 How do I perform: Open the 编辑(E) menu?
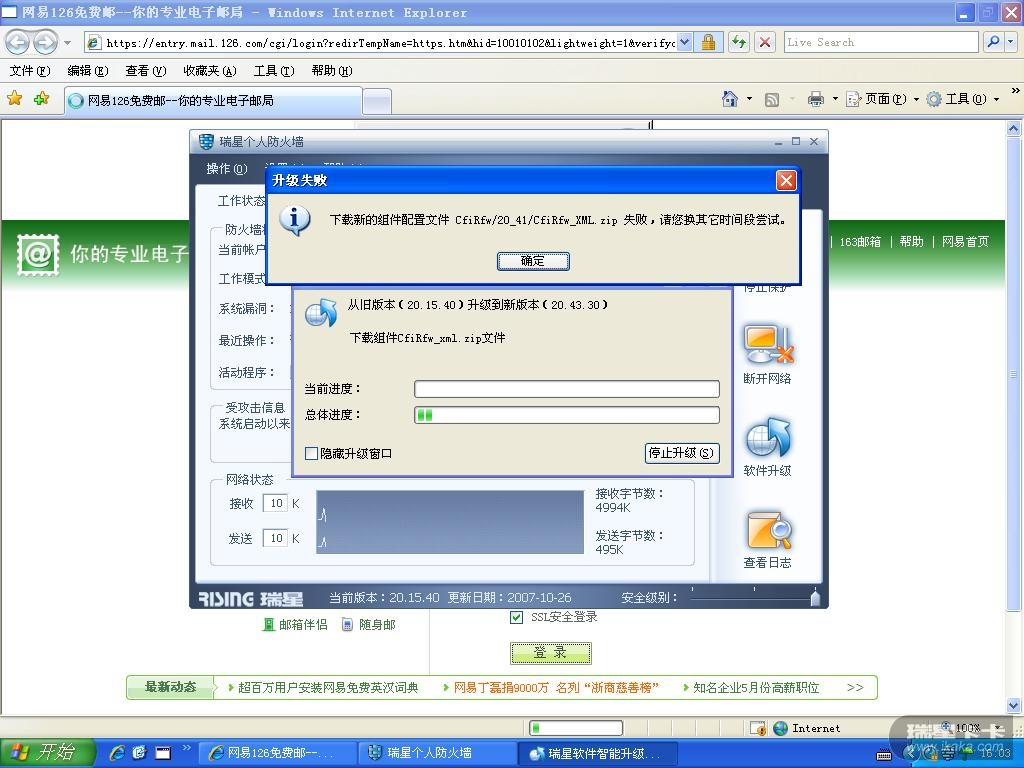point(88,71)
